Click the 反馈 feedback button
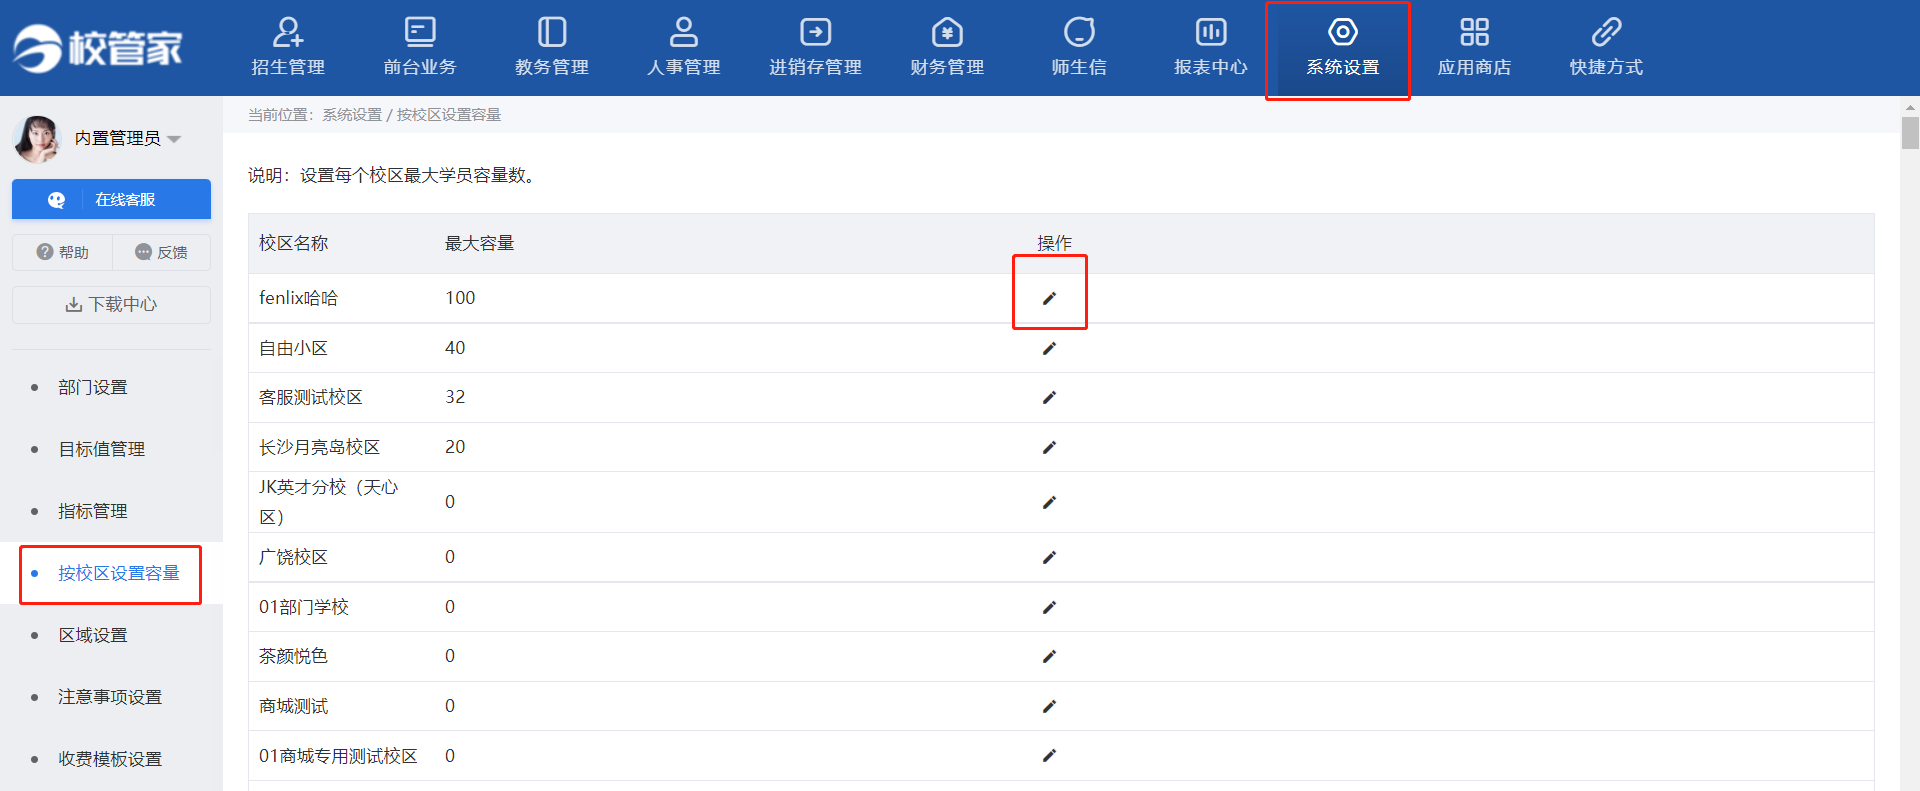This screenshot has width=1920, height=791. (x=161, y=252)
